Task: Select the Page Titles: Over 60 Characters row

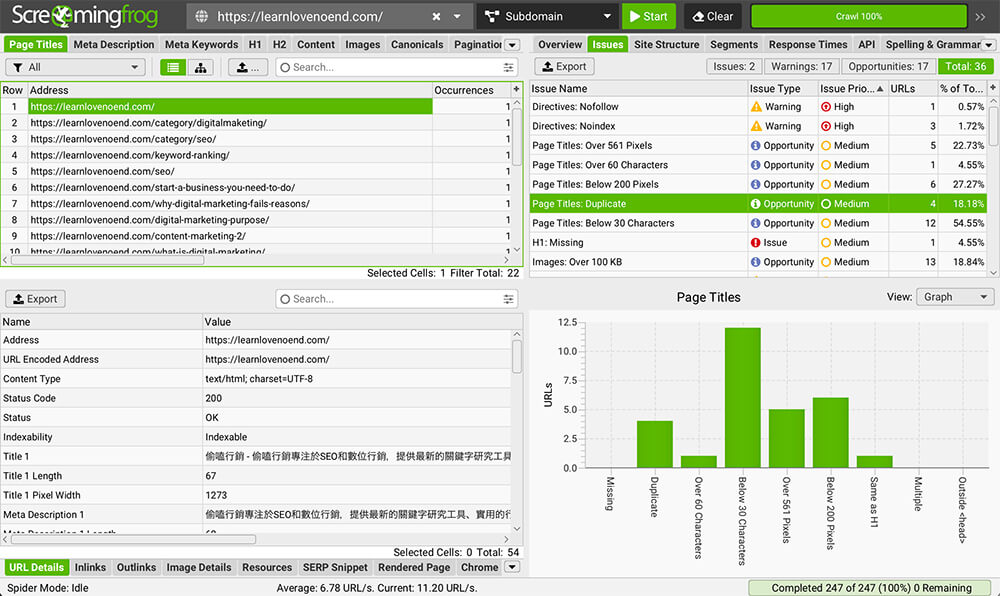Action: (758, 165)
